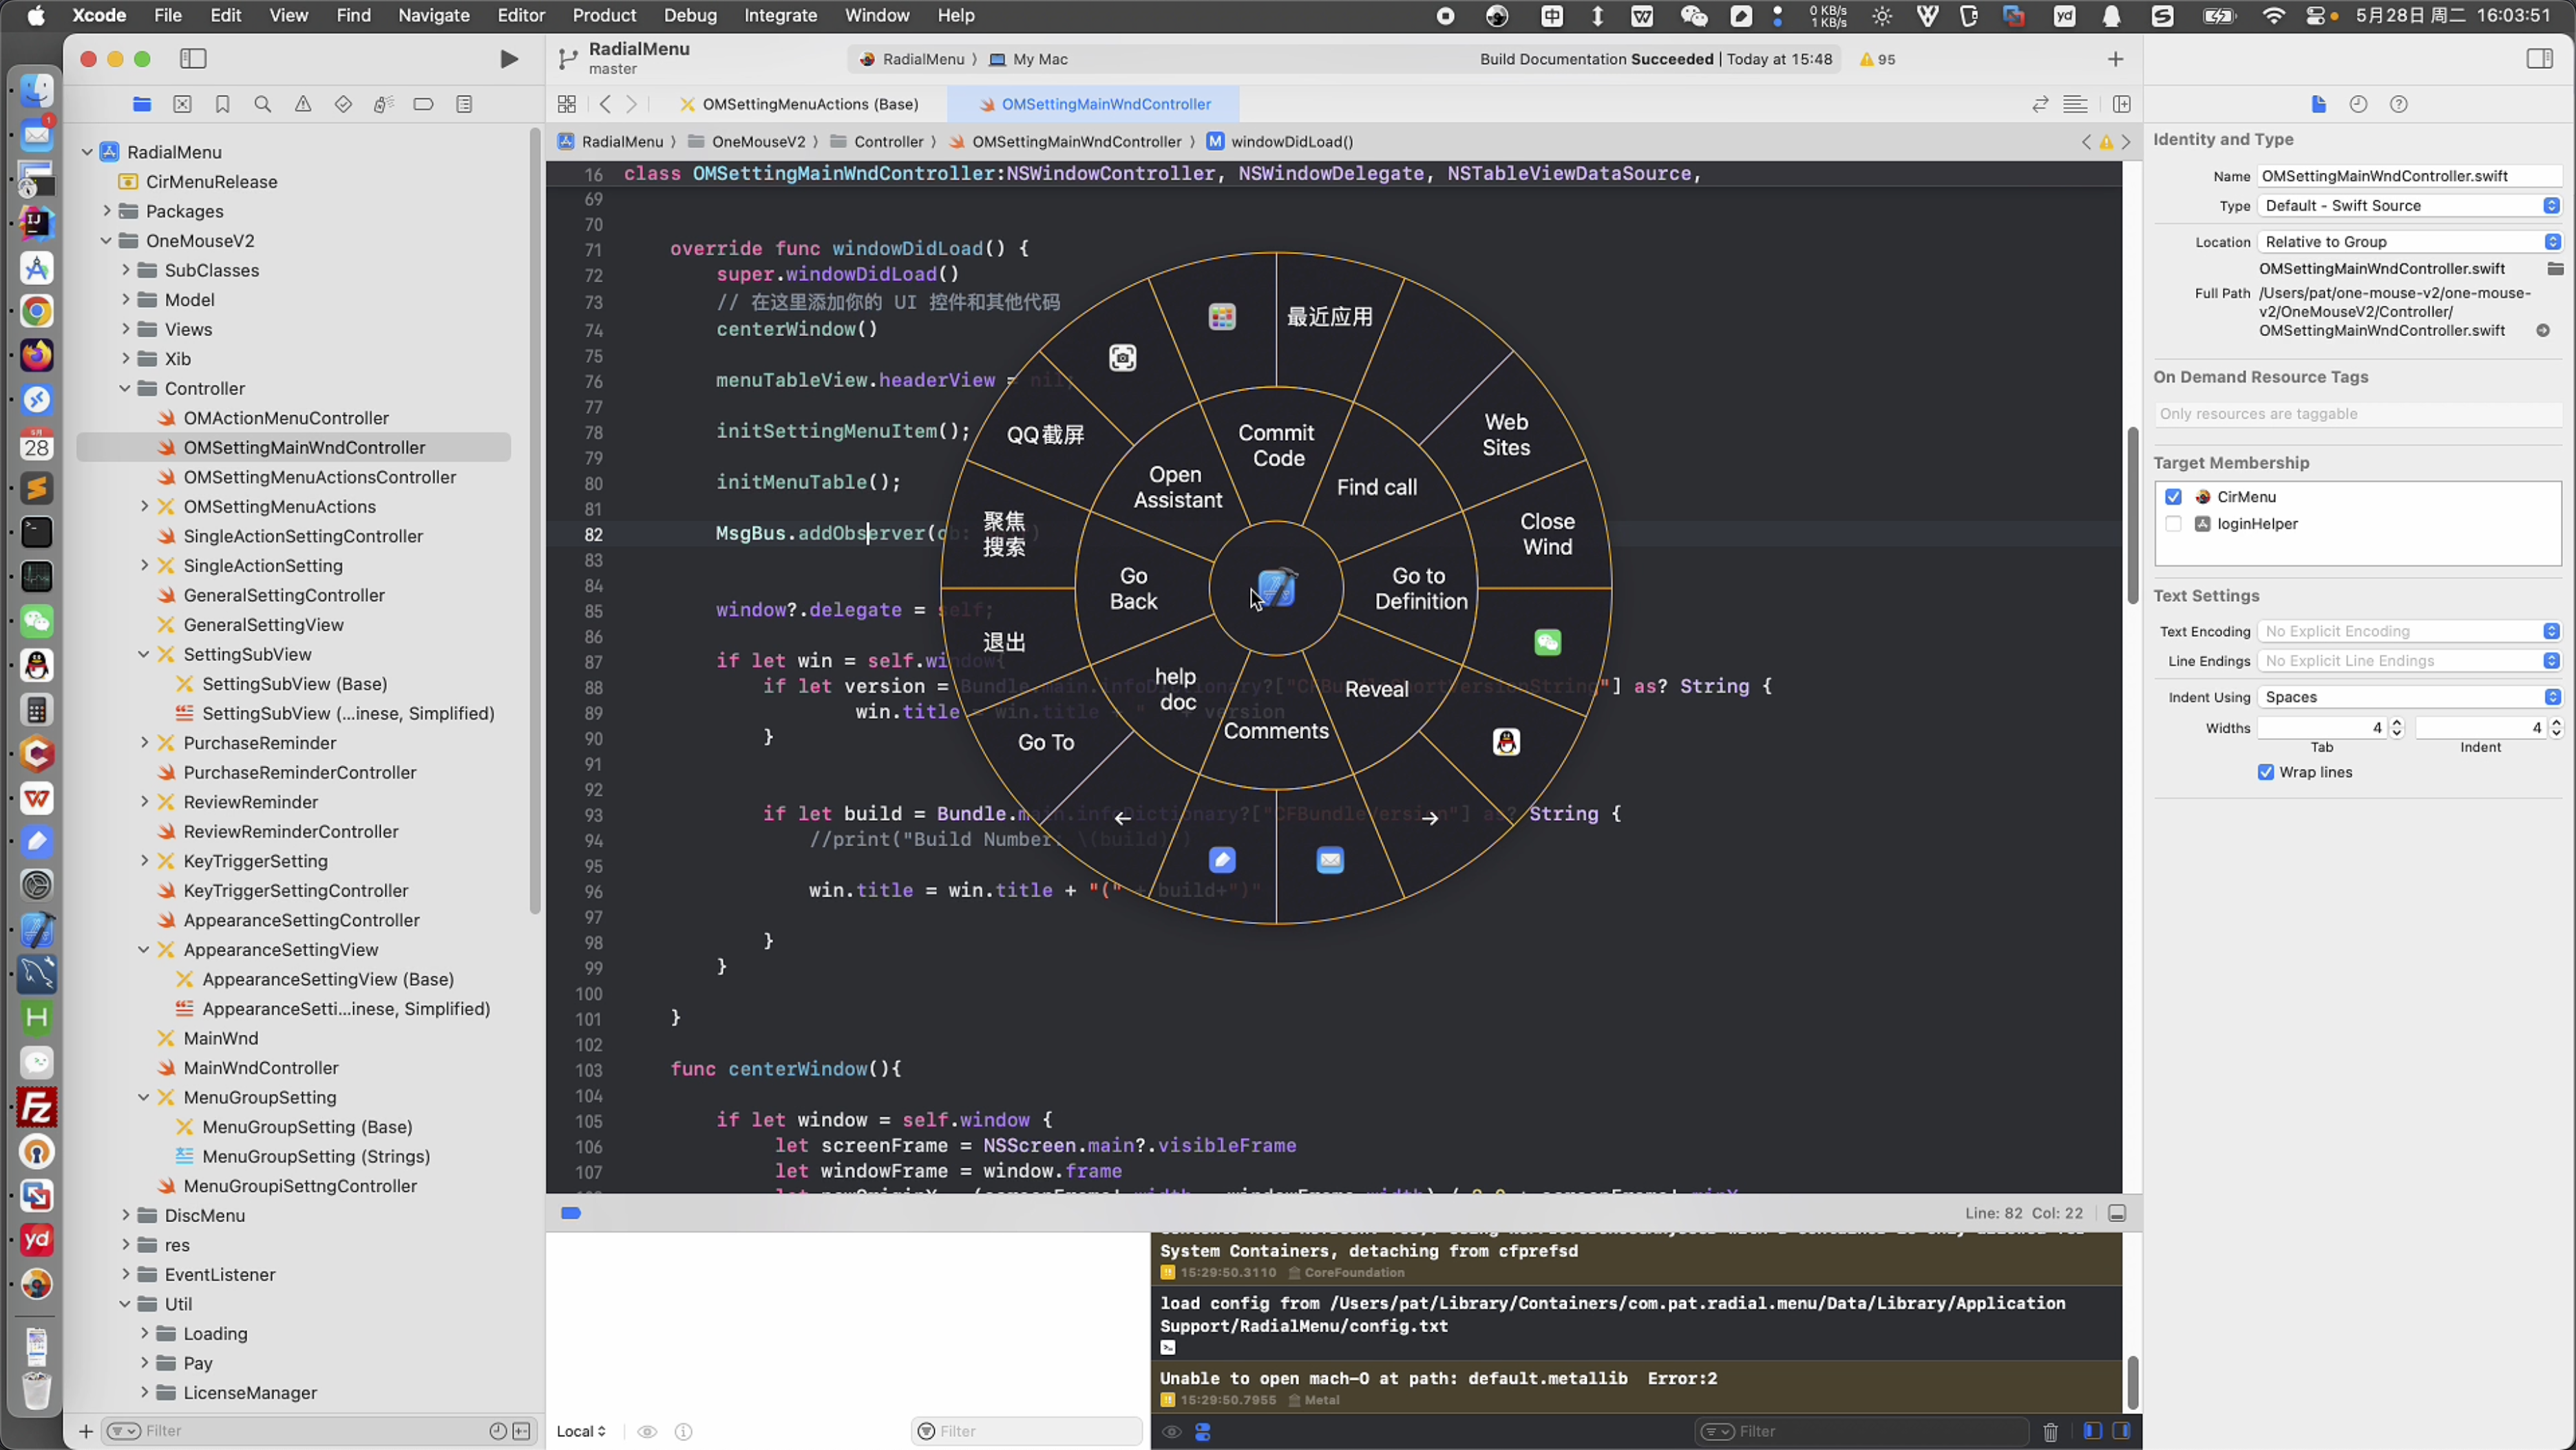Show the History inspector clock icon

pyautogui.click(x=2358, y=104)
